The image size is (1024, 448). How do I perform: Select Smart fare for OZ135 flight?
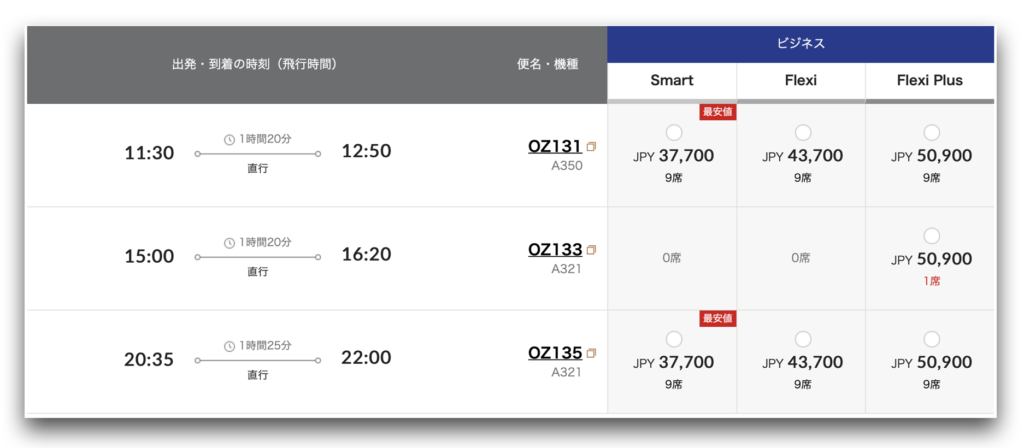[x=673, y=340]
